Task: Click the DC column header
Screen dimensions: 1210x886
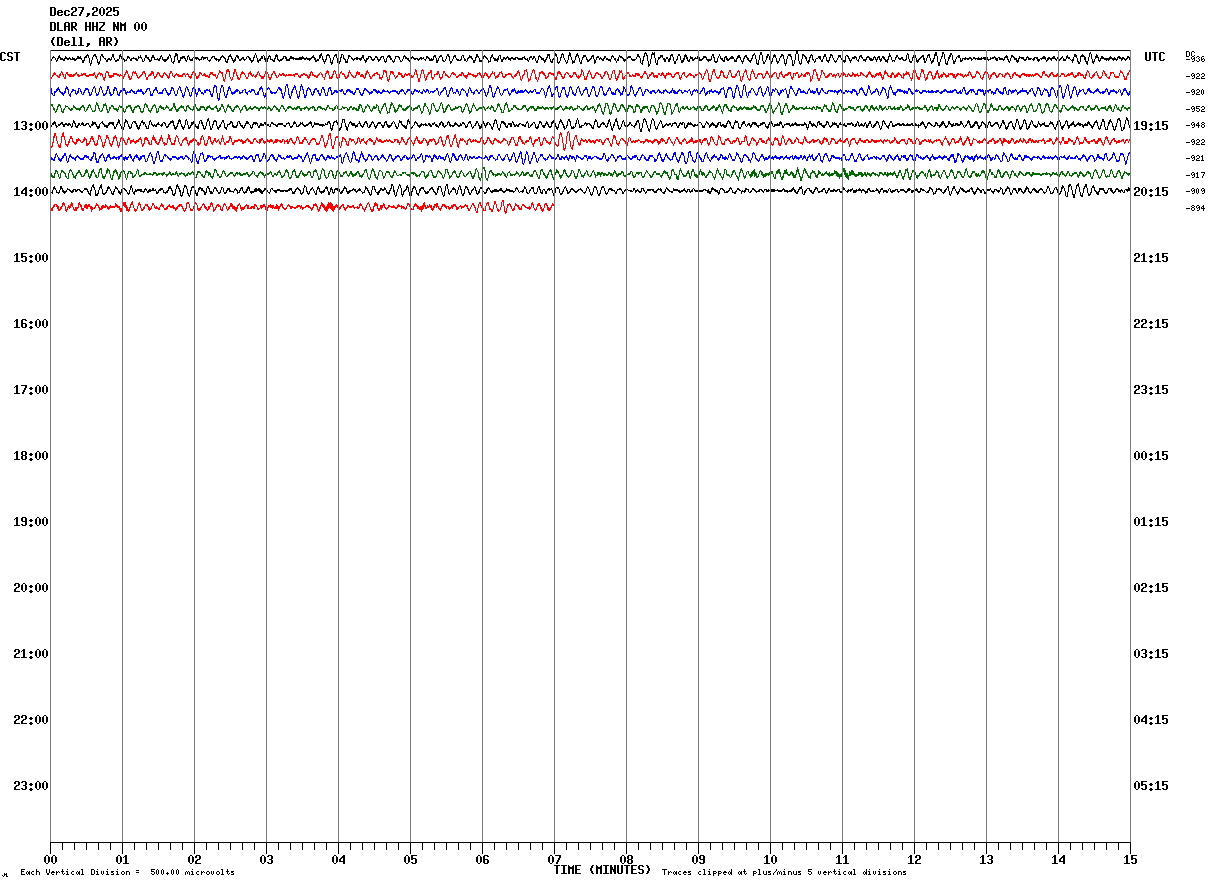Action: [1190, 54]
